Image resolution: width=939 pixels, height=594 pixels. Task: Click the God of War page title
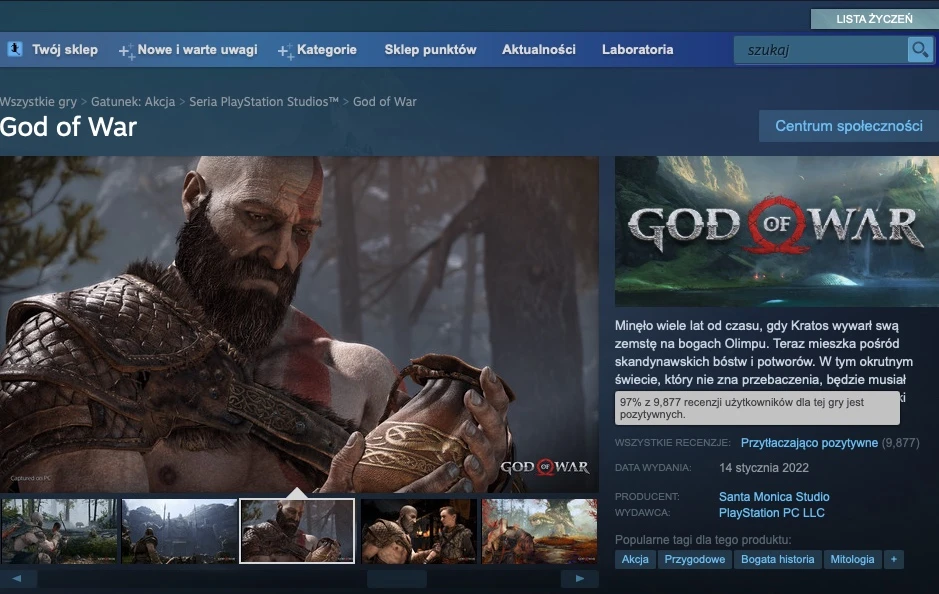pyautogui.click(x=68, y=127)
